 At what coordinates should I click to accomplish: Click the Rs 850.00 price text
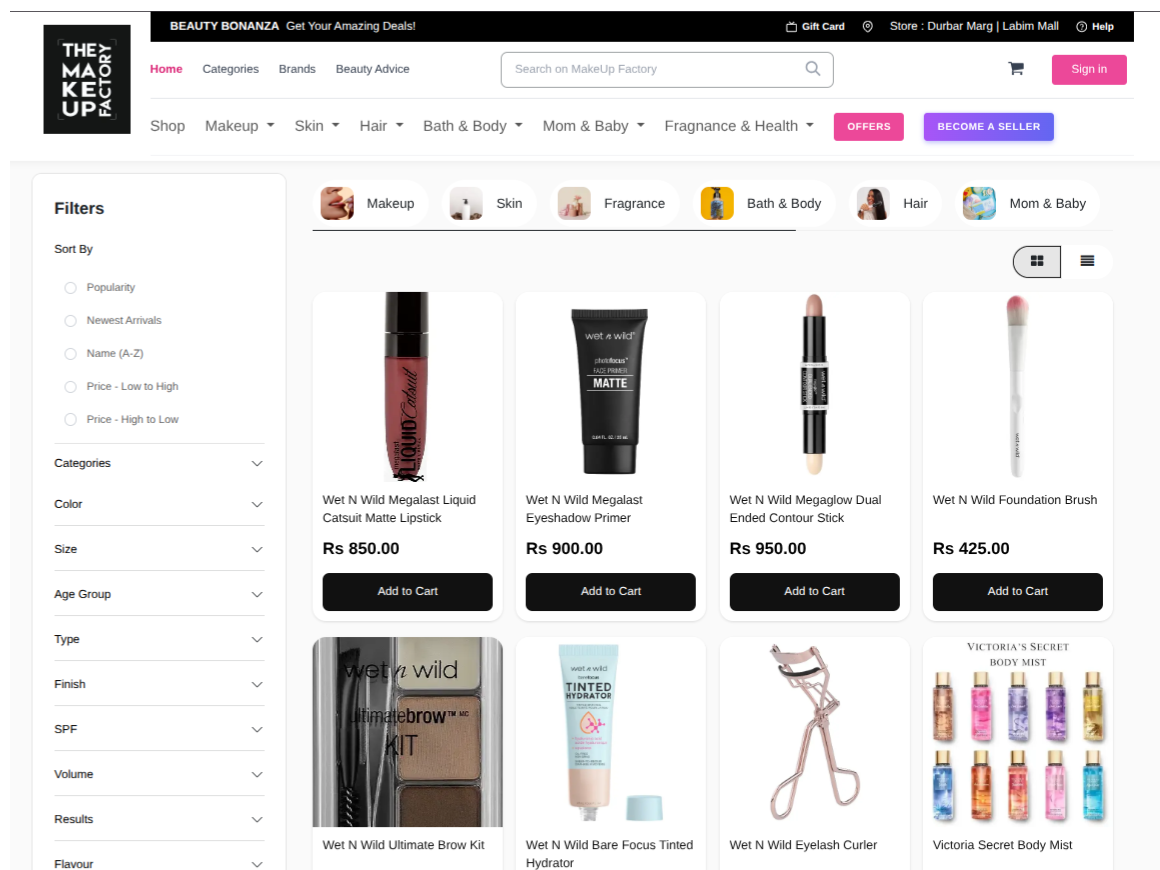coord(361,549)
